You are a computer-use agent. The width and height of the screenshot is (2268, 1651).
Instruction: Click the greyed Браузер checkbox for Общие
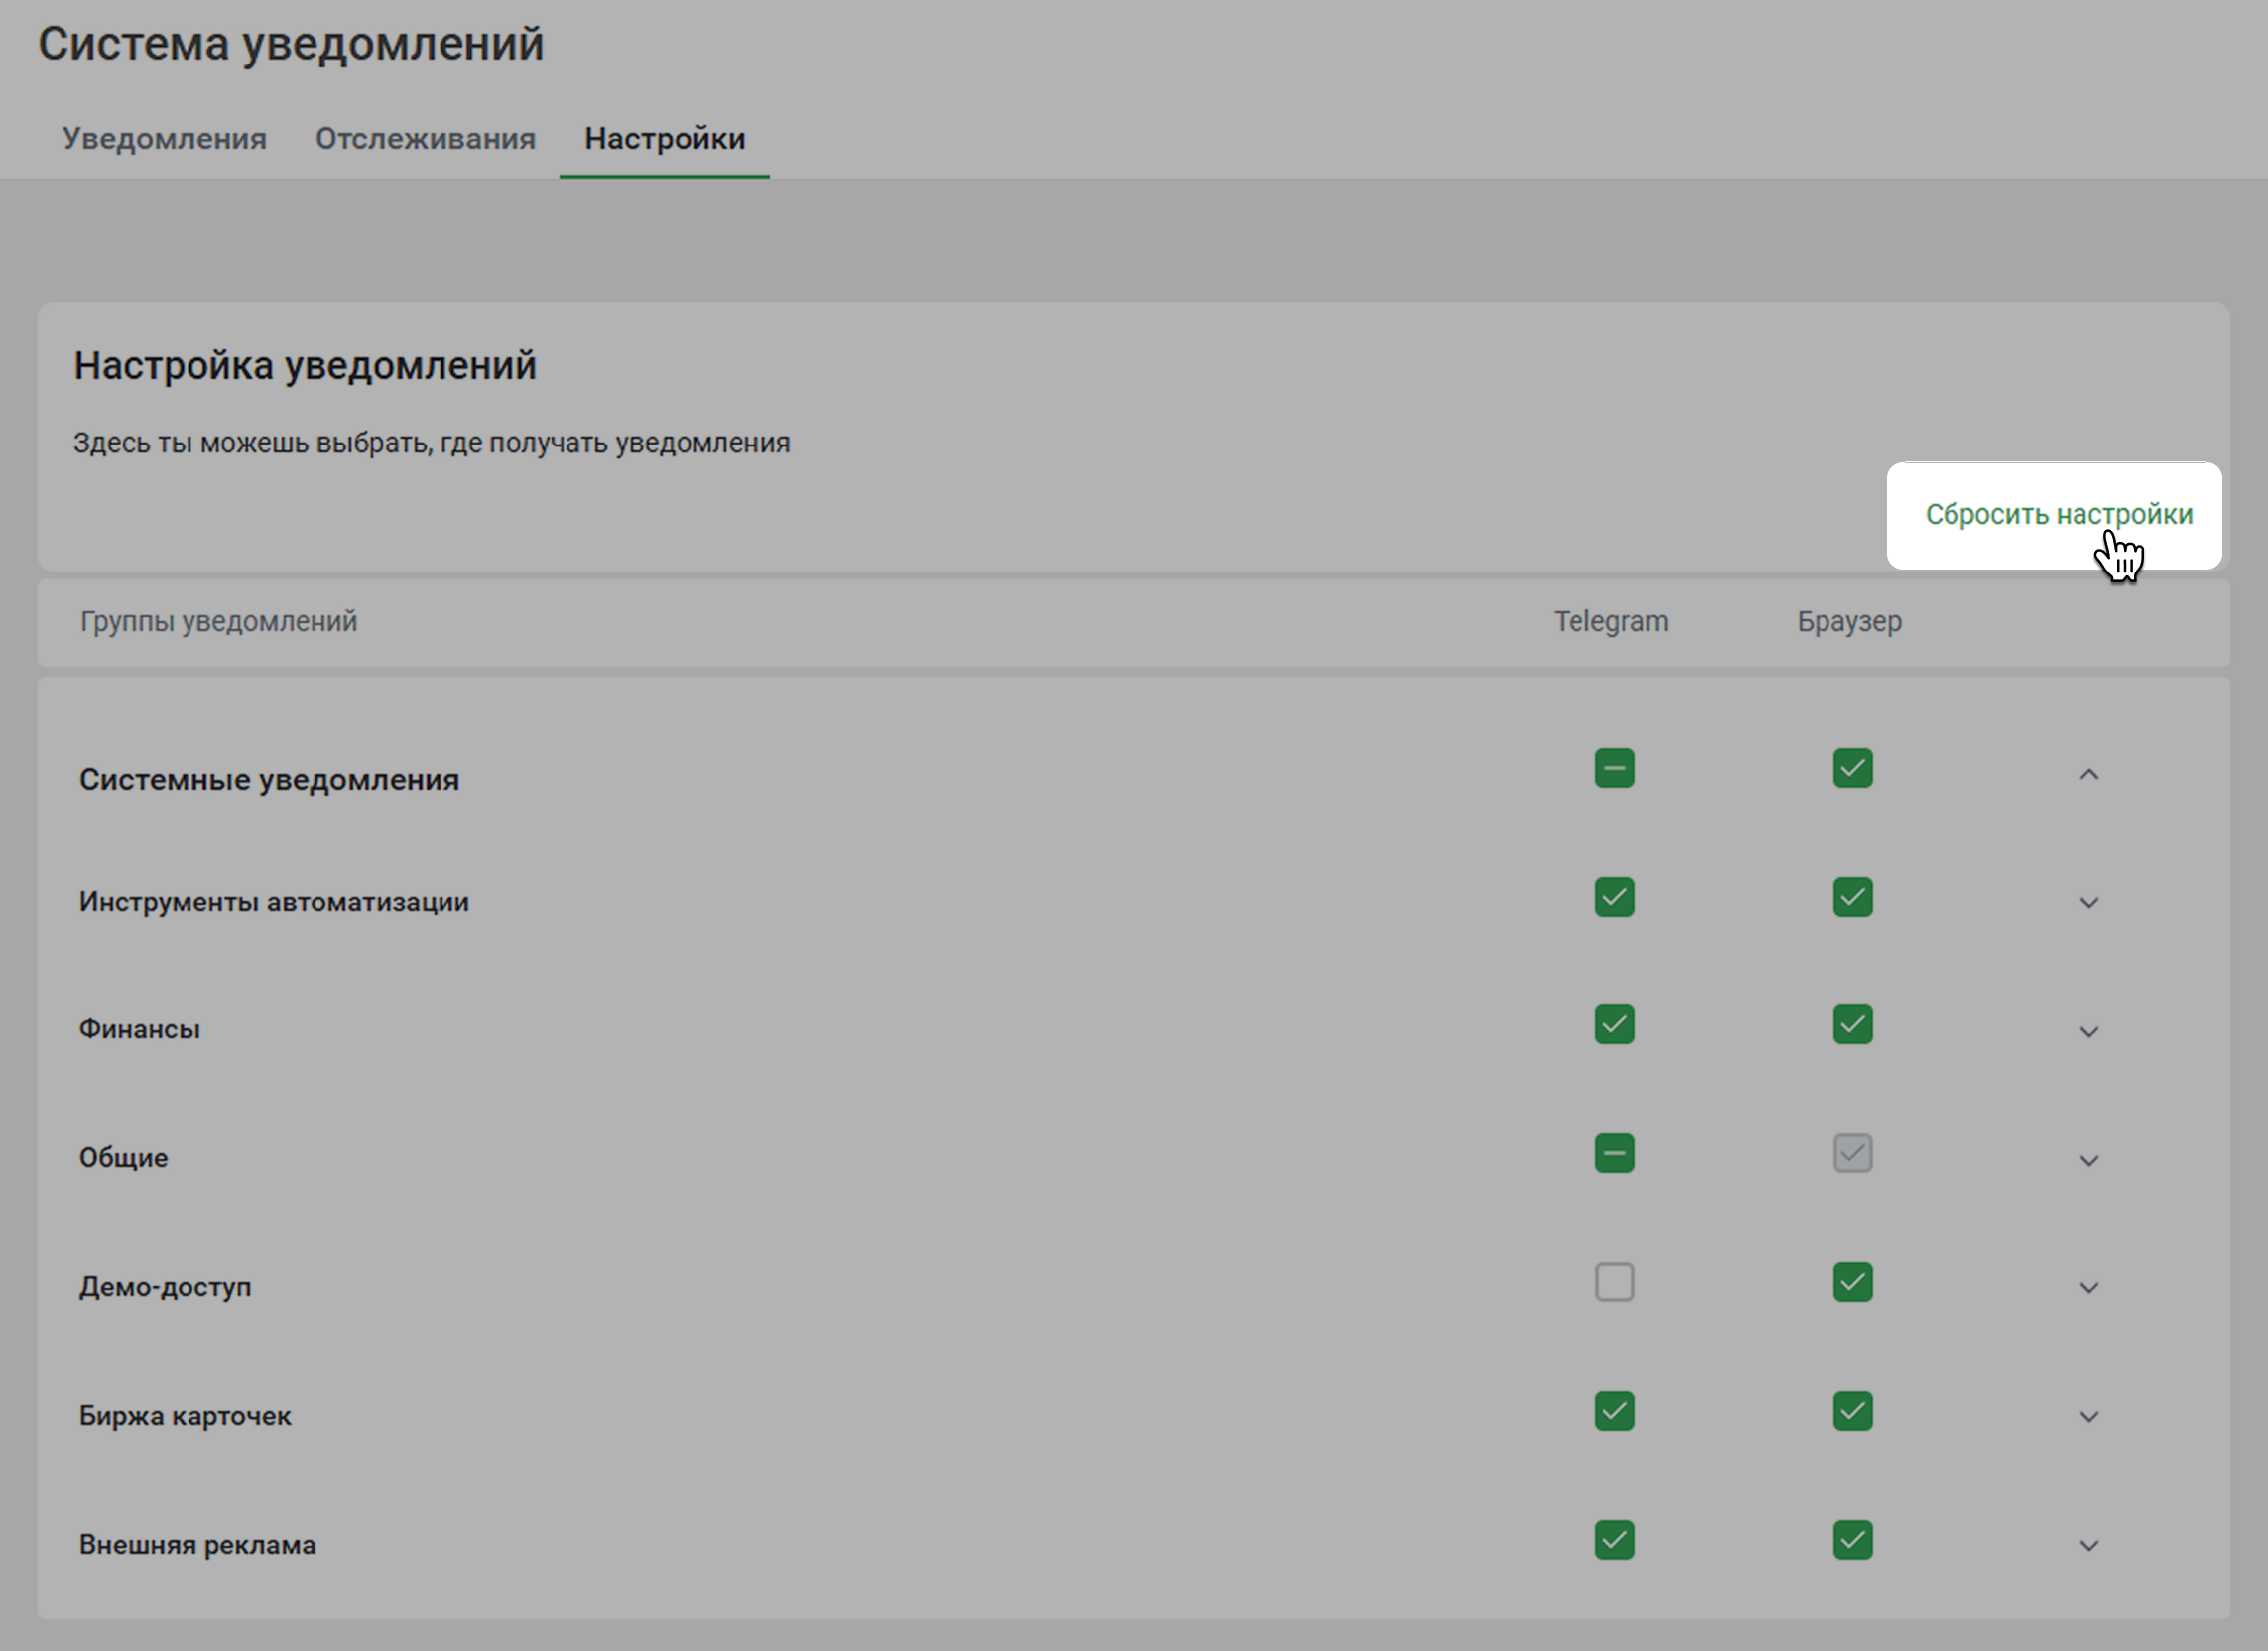[1852, 1153]
